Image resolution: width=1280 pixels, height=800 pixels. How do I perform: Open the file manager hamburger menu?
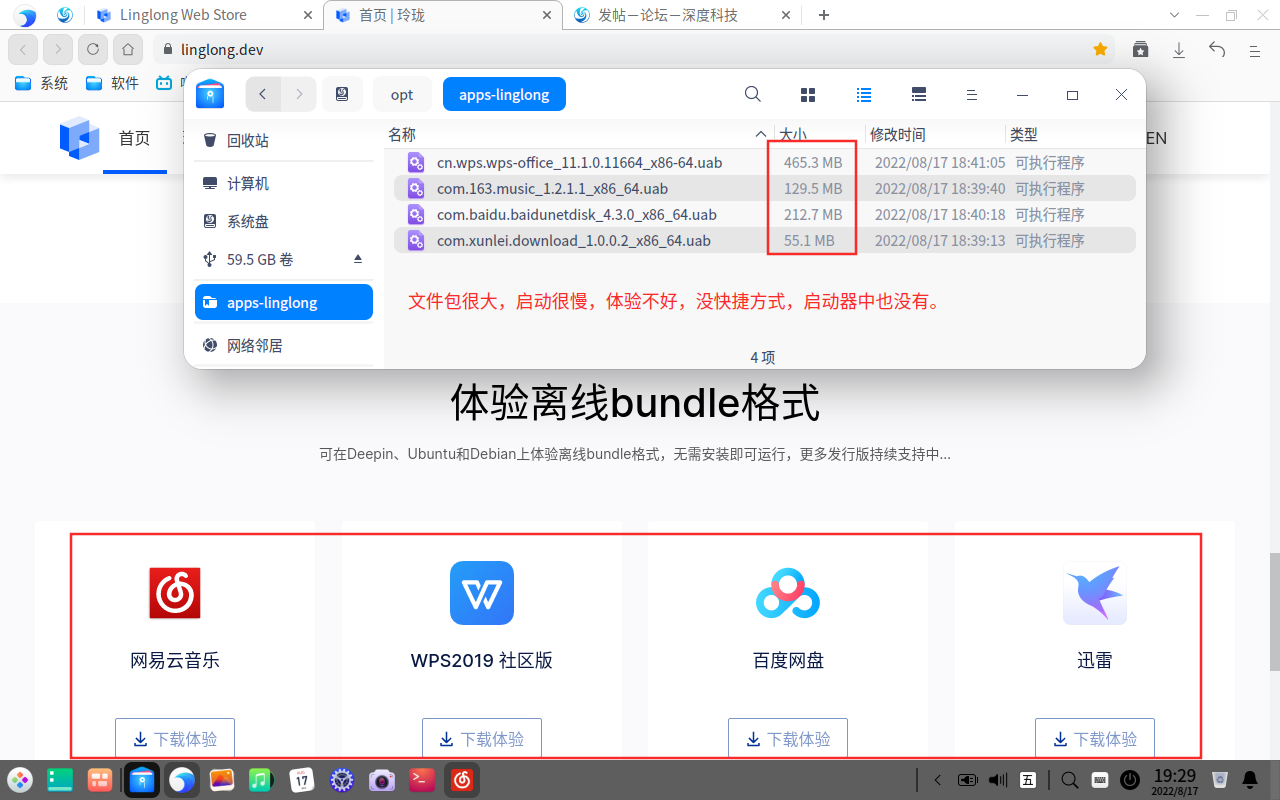[971, 93]
